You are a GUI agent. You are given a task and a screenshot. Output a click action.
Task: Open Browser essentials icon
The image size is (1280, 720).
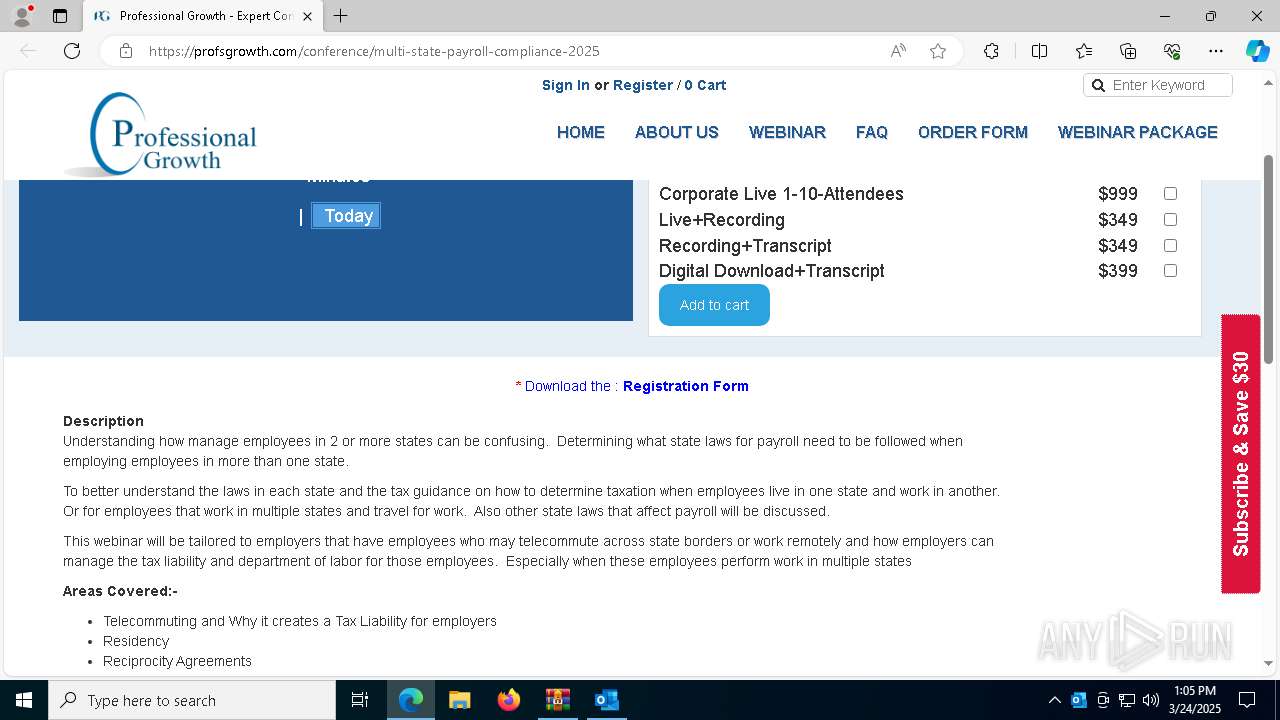1172,51
